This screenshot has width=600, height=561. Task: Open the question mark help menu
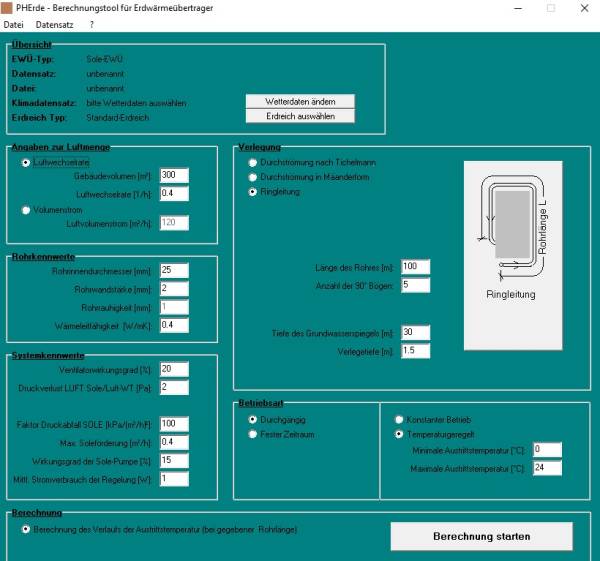[x=92, y=23]
